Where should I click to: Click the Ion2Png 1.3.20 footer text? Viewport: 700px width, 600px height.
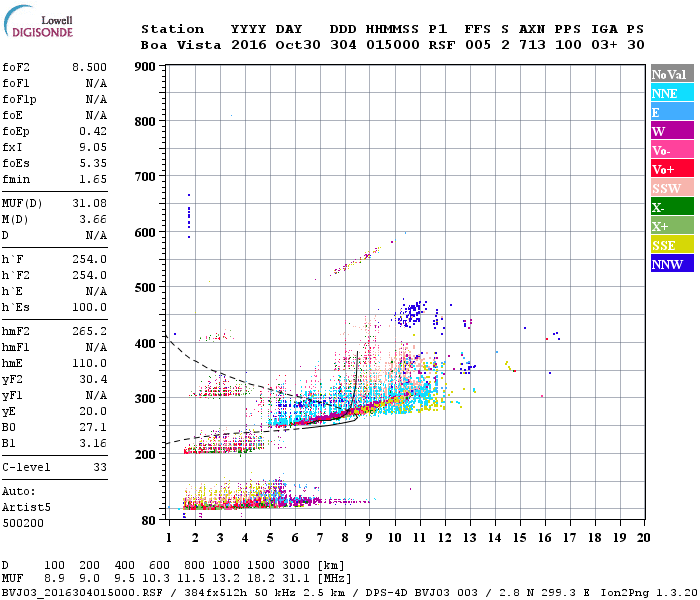[649, 593]
